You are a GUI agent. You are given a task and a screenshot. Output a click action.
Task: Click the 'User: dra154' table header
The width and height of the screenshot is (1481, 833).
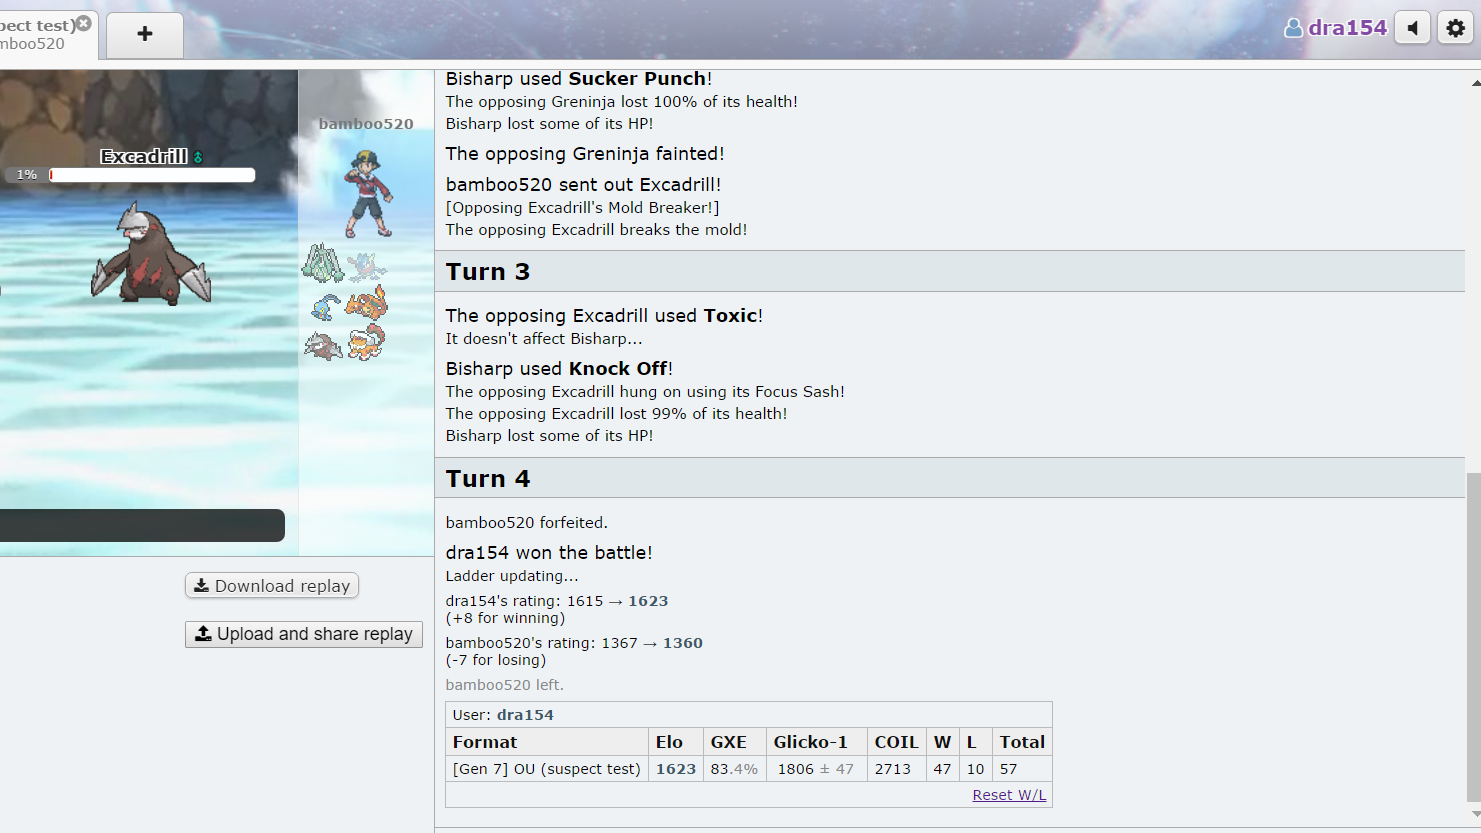point(749,715)
